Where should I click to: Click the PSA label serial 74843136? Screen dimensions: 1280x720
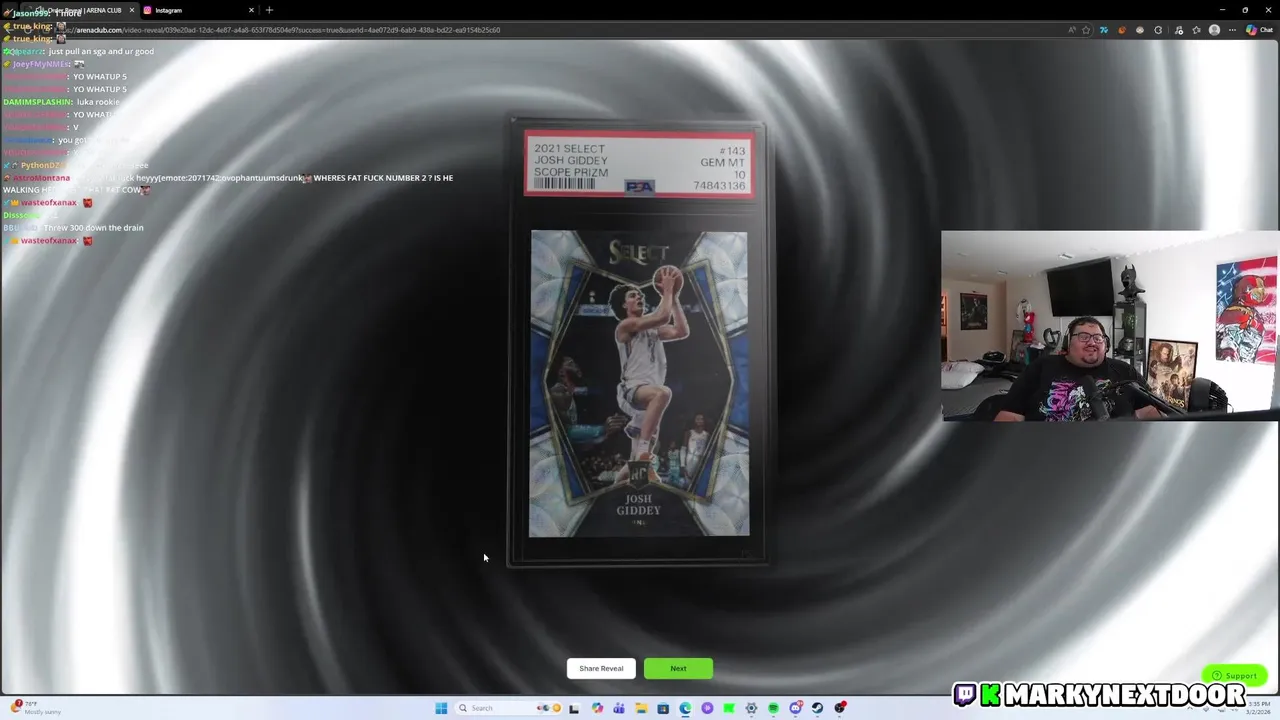[719, 186]
